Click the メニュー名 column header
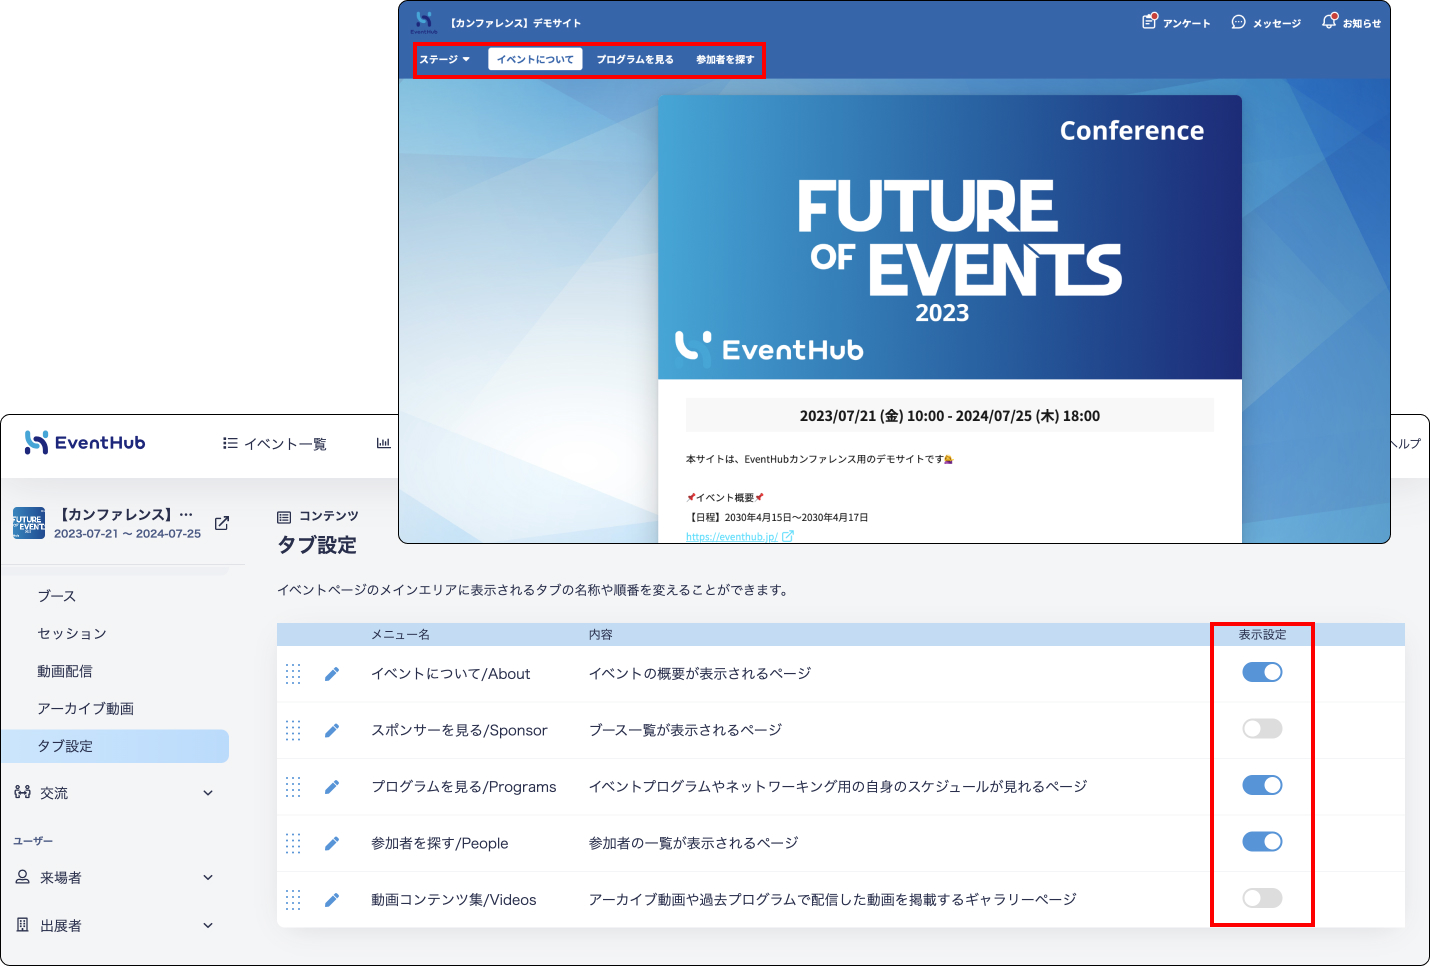Viewport: 1430px width, 966px height. click(x=400, y=635)
